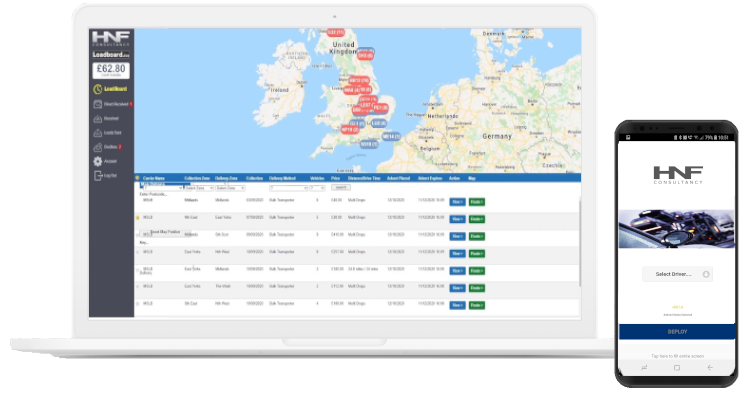The height and width of the screenshot is (400, 754).
Task: Click the Search button in filter row
Action: click(x=340, y=188)
